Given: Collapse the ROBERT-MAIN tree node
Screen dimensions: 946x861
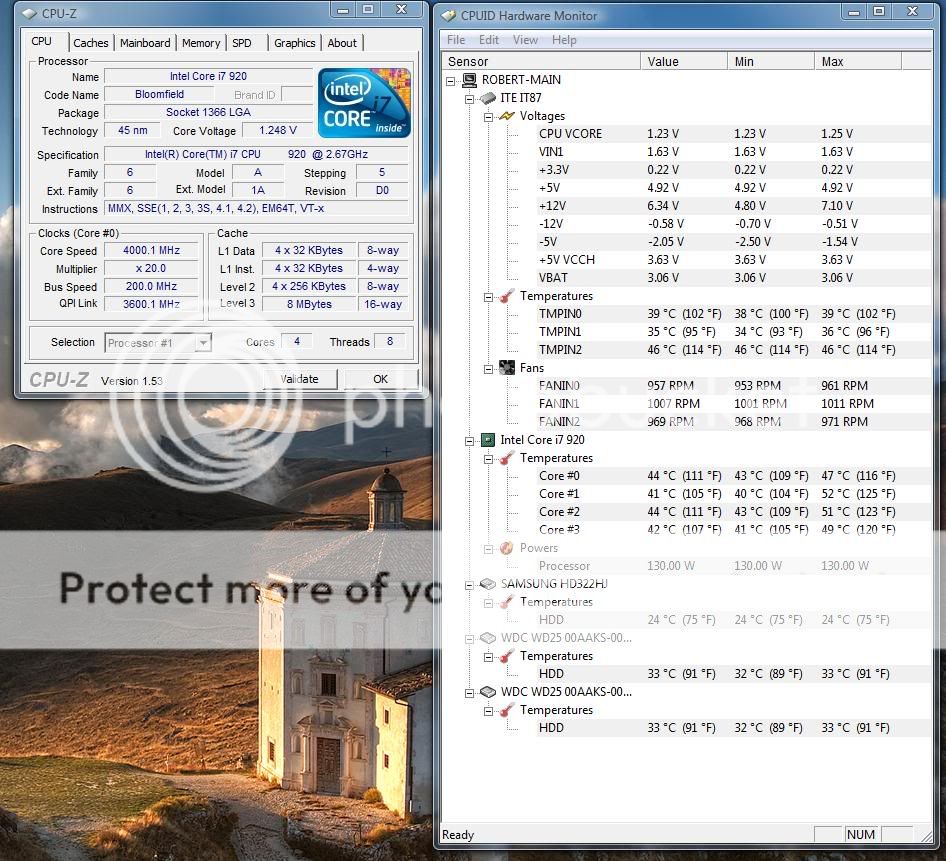Looking at the screenshot, I should [451, 81].
